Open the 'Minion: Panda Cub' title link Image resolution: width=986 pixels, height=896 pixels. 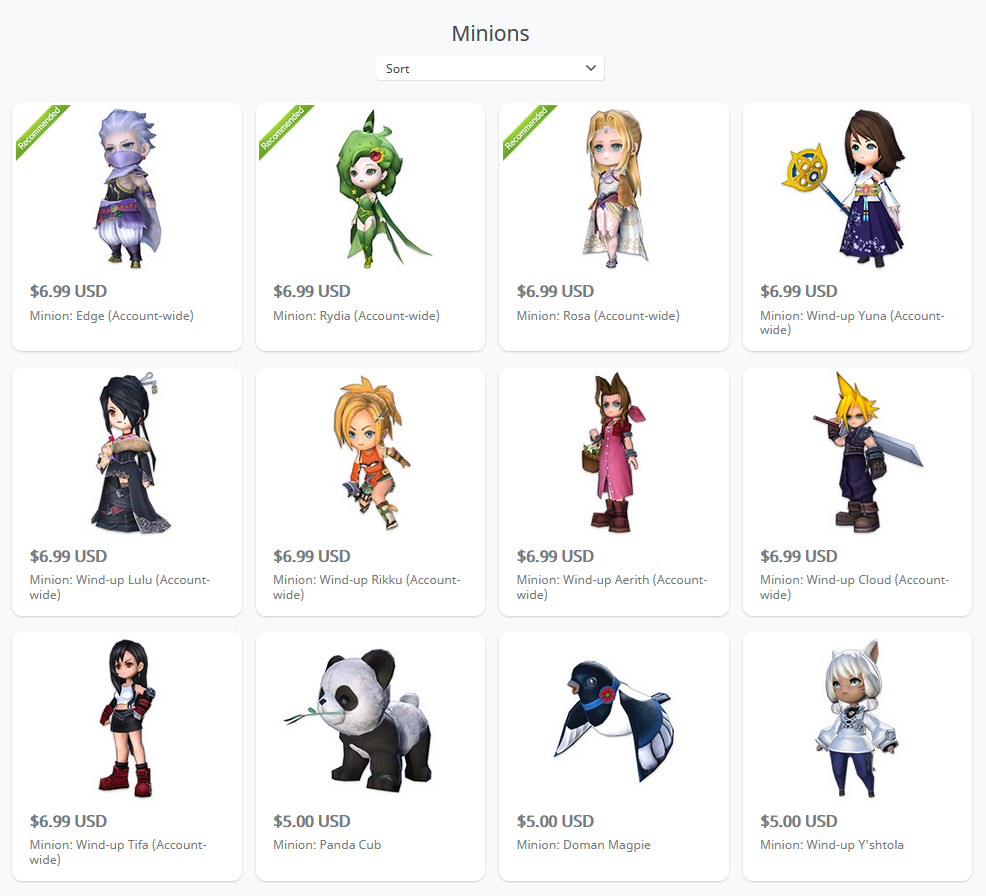pos(327,844)
